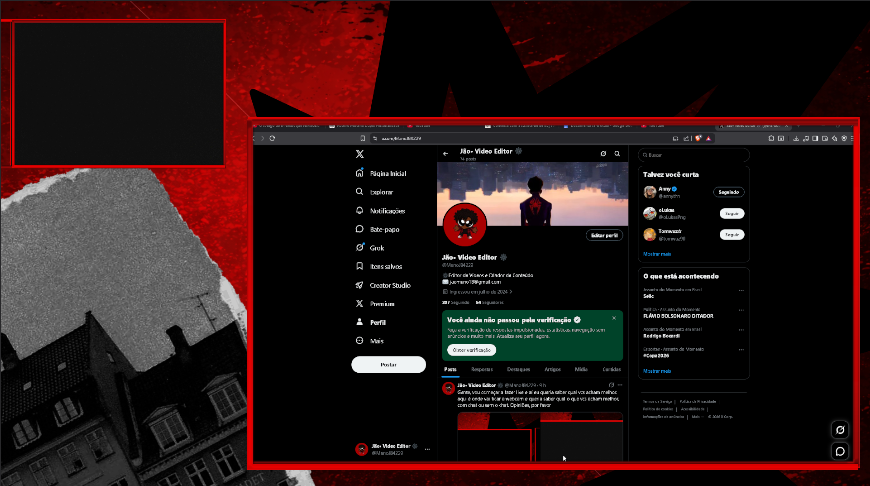870x486 pixels.
Task: Open Página Inicial home icon
Action: pyautogui.click(x=360, y=173)
